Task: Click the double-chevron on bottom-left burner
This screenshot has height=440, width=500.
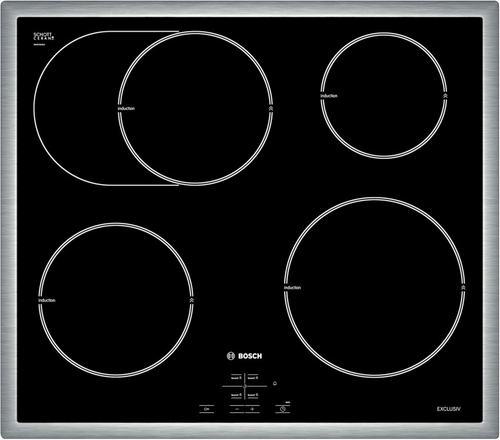Action: 191,300
